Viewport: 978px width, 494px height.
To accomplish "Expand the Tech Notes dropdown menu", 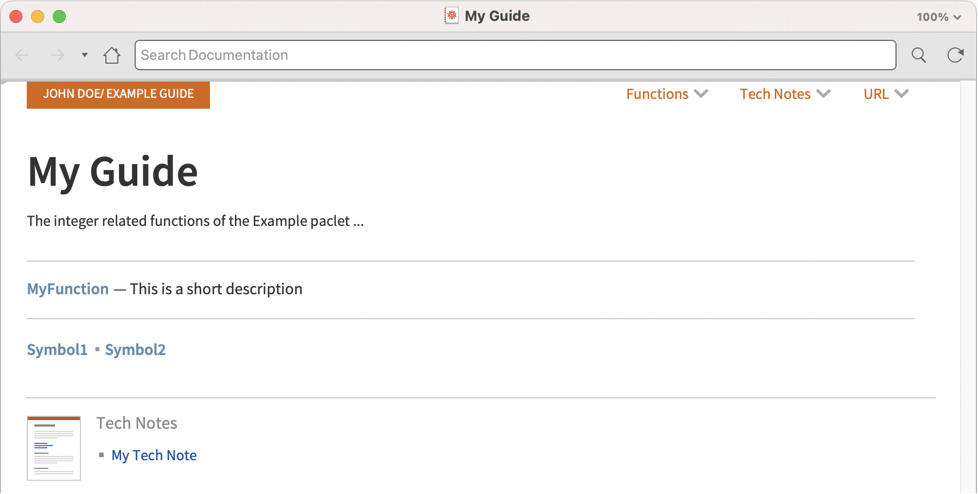I will pos(785,94).
